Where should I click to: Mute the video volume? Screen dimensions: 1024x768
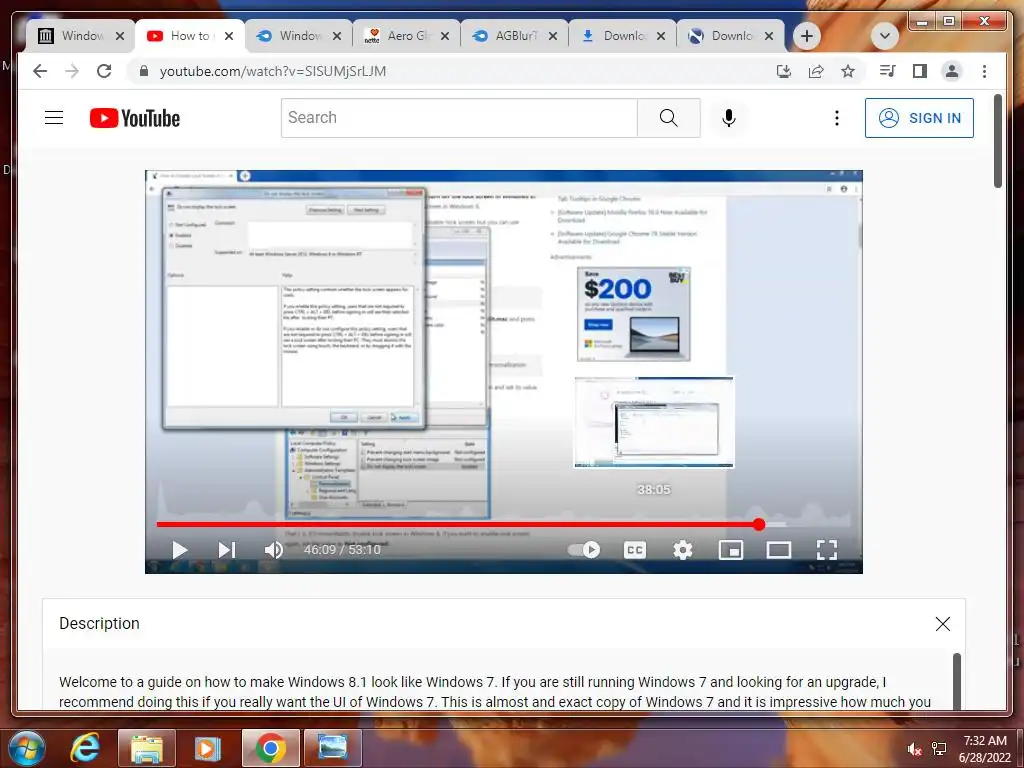point(274,550)
